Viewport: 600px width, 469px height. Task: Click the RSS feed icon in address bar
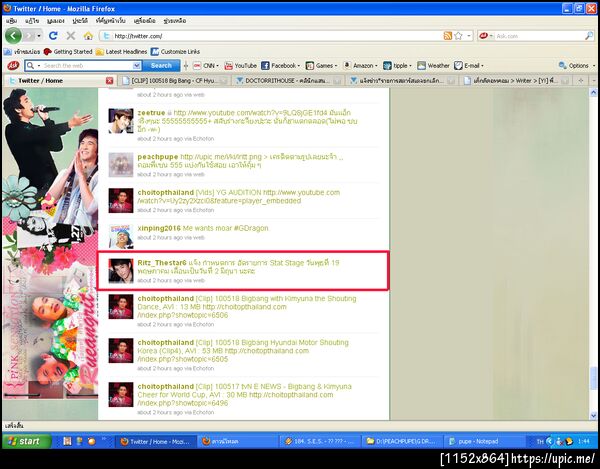coord(447,36)
